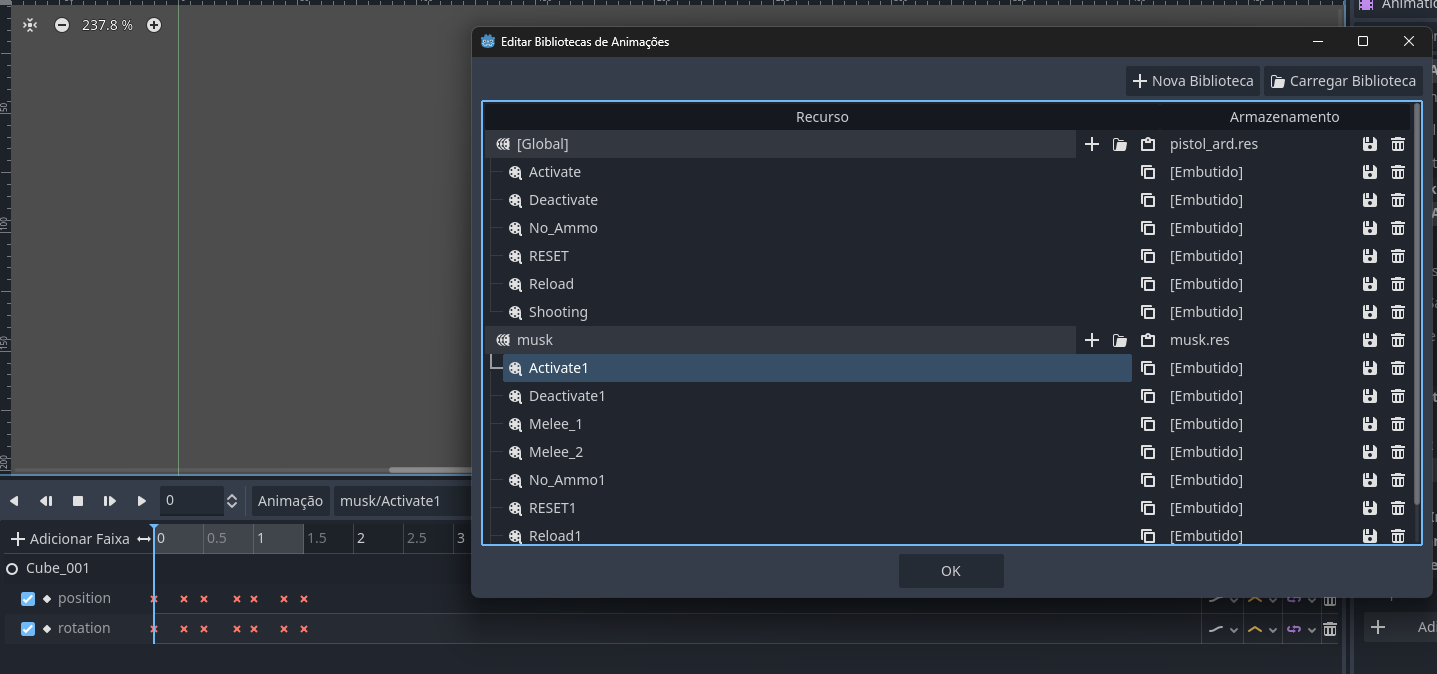Delete the Melee_1 animation
Viewport: 1437px width, 674px height.
point(1398,424)
